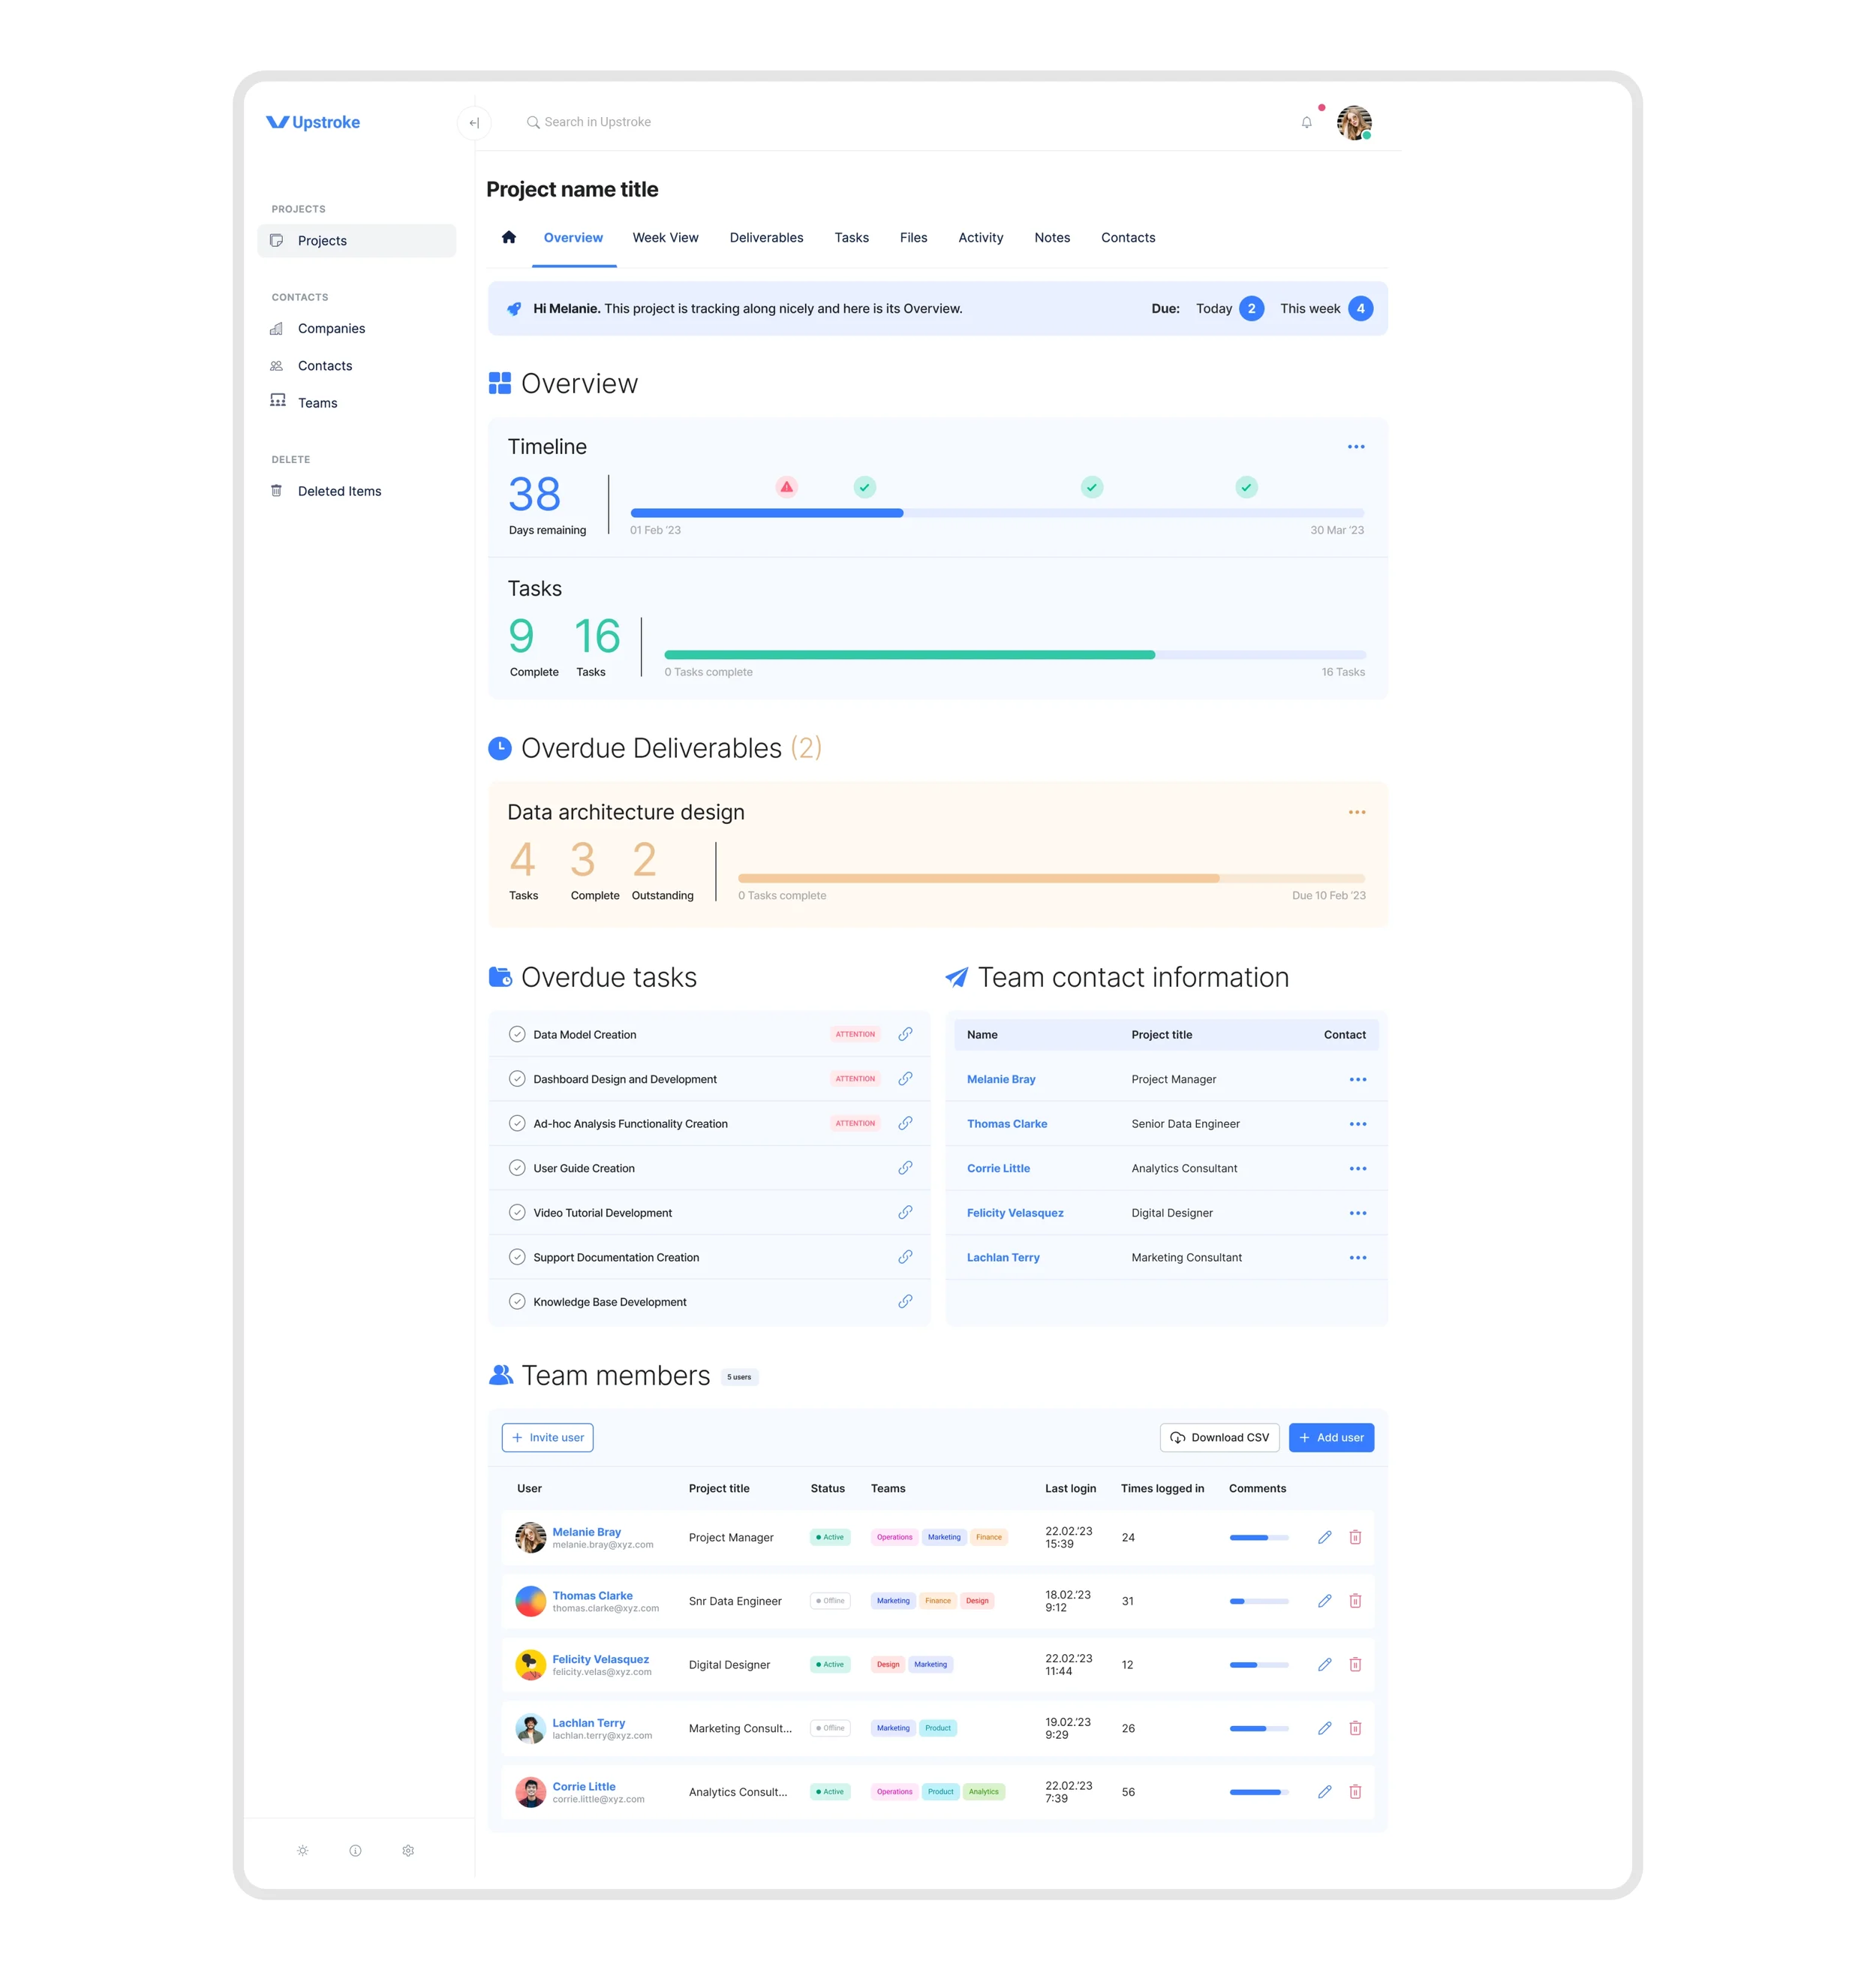Delete Thomas Clarke with trash icon
Screen dimensions: 1876x1961
1355,1600
